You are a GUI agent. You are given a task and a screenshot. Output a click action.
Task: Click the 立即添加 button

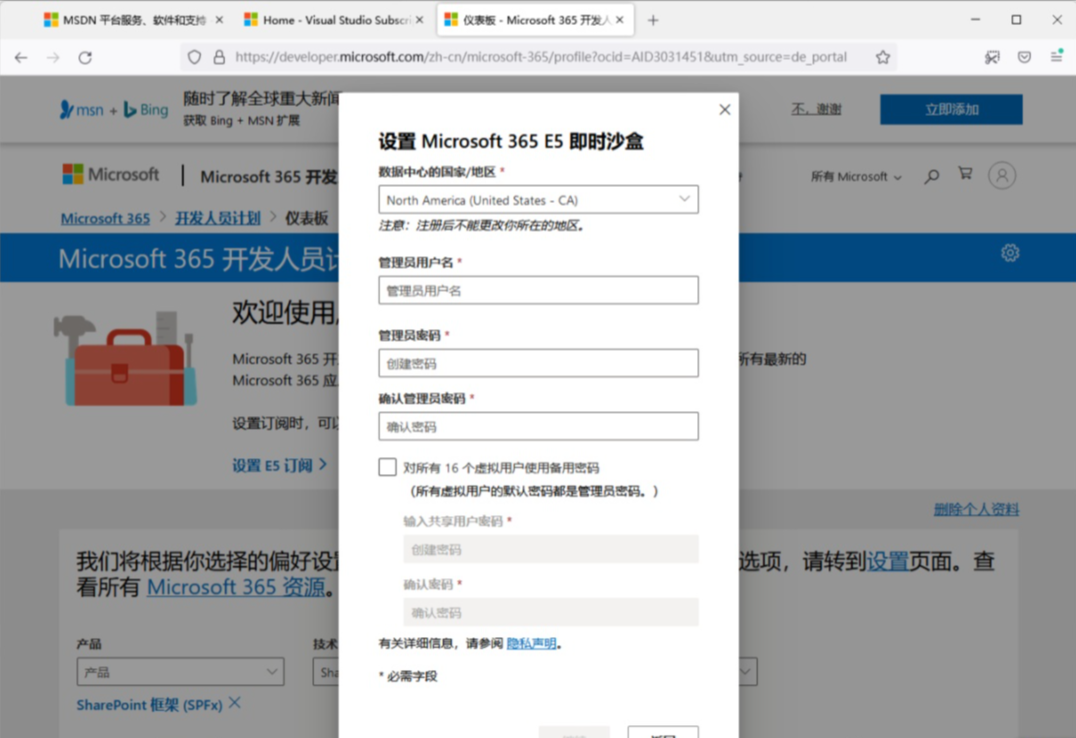pos(951,109)
